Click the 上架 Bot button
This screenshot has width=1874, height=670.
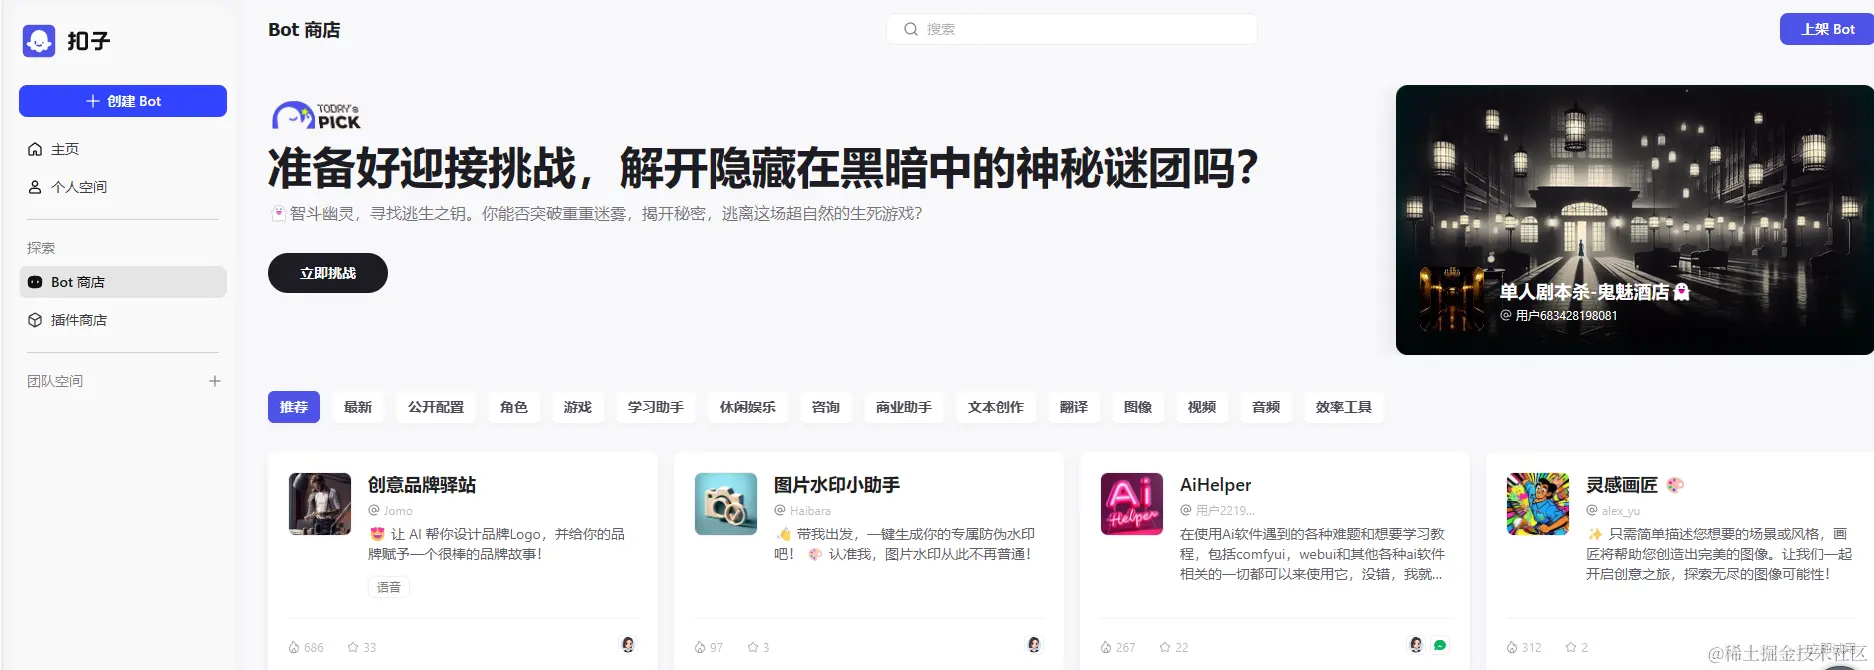click(x=1827, y=29)
